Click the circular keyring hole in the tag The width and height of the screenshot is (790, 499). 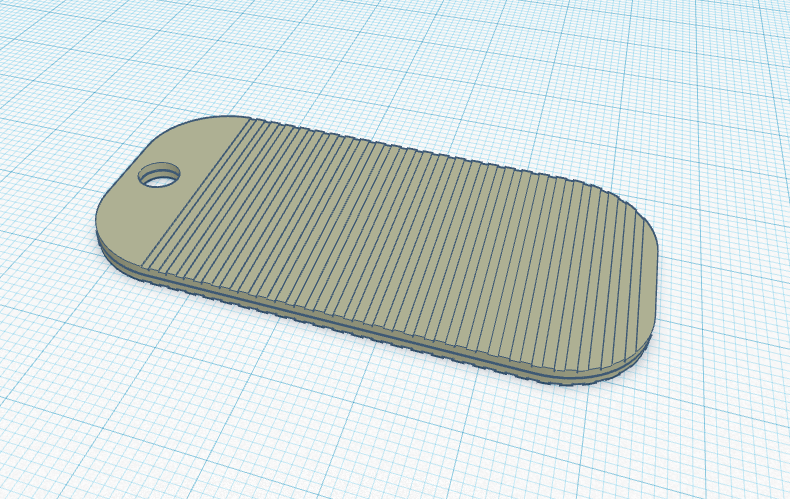tap(159, 175)
